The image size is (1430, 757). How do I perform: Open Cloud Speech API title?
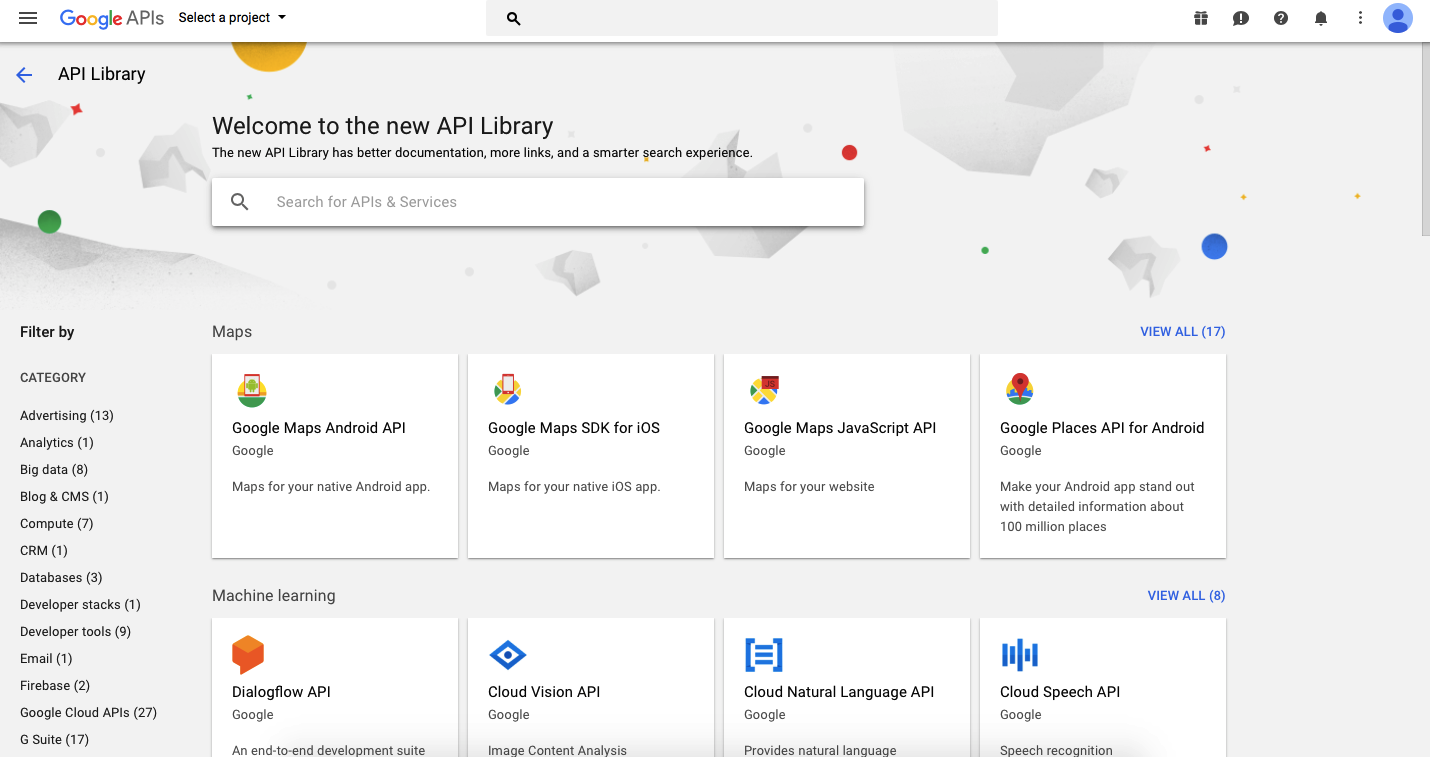click(1060, 692)
